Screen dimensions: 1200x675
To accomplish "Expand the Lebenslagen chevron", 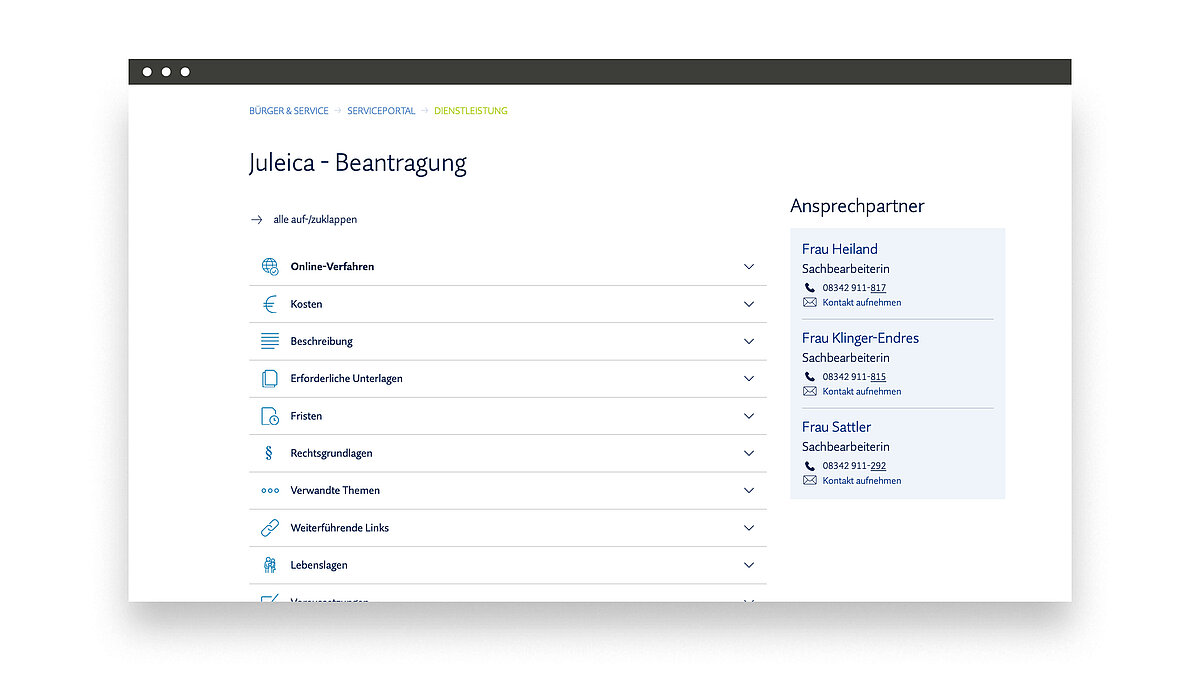I will tap(749, 565).
